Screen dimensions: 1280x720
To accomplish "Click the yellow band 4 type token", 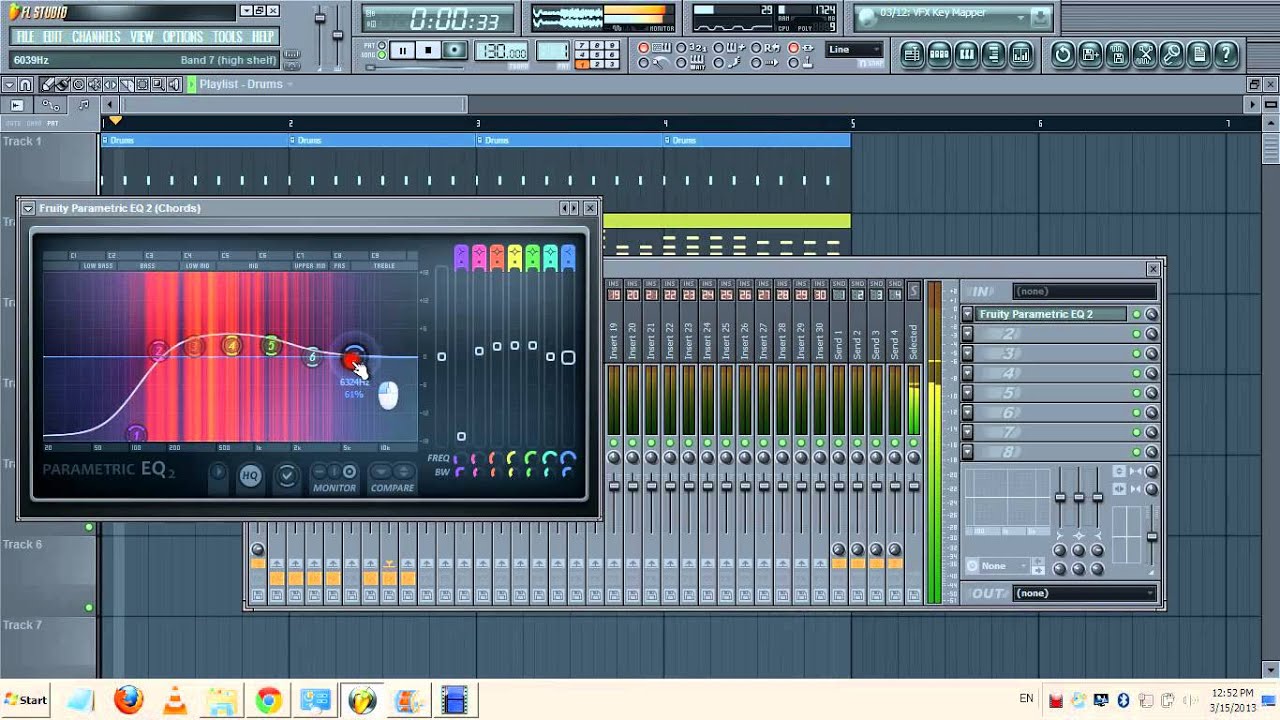I will point(515,258).
